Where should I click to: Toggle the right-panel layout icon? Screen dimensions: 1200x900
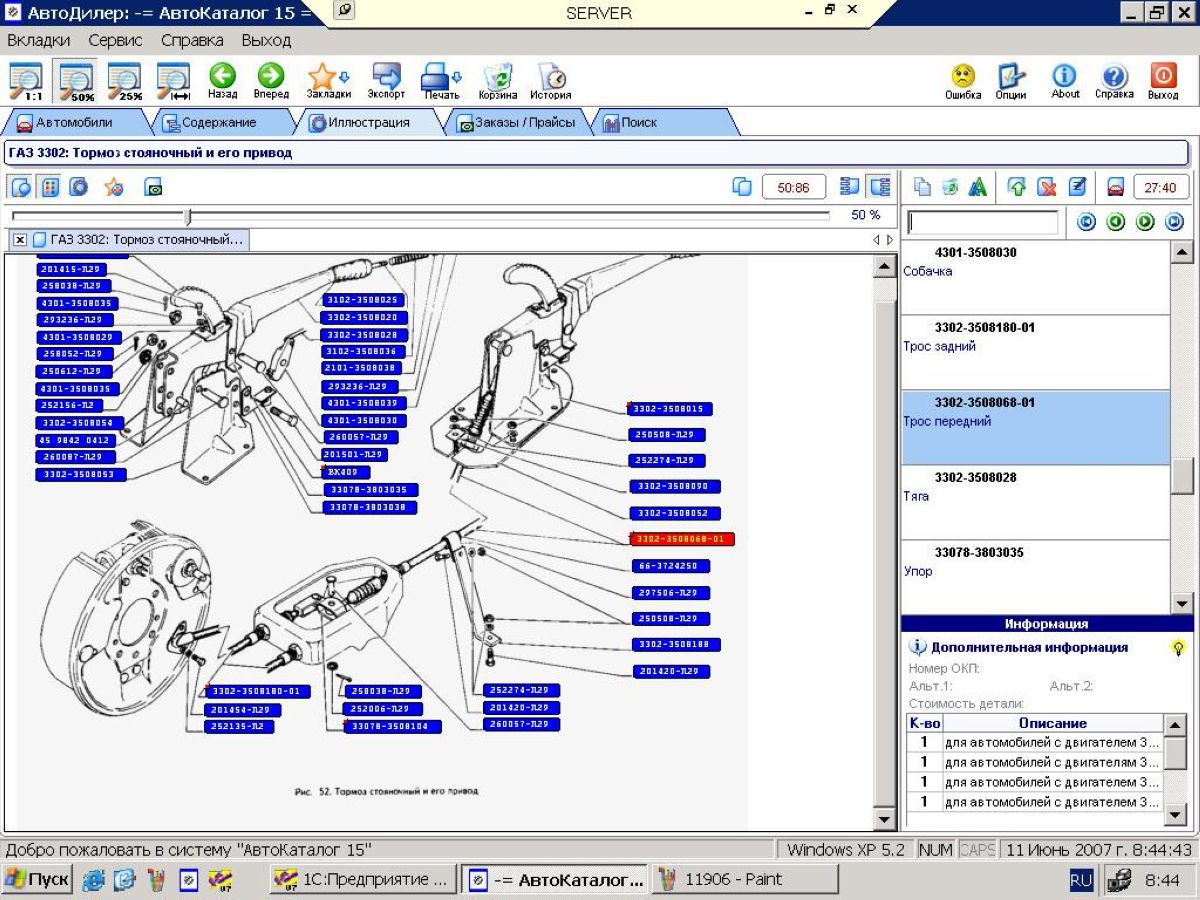coord(879,187)
